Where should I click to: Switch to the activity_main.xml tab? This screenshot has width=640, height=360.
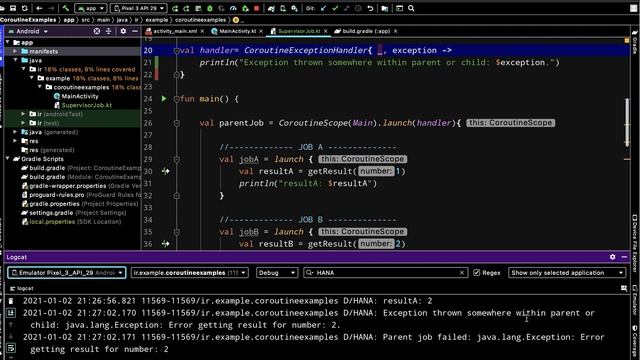(175, 31)
